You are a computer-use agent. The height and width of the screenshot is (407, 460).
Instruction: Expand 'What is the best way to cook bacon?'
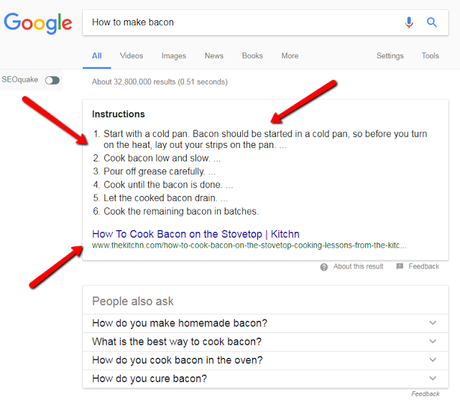[x=265, y=342]
